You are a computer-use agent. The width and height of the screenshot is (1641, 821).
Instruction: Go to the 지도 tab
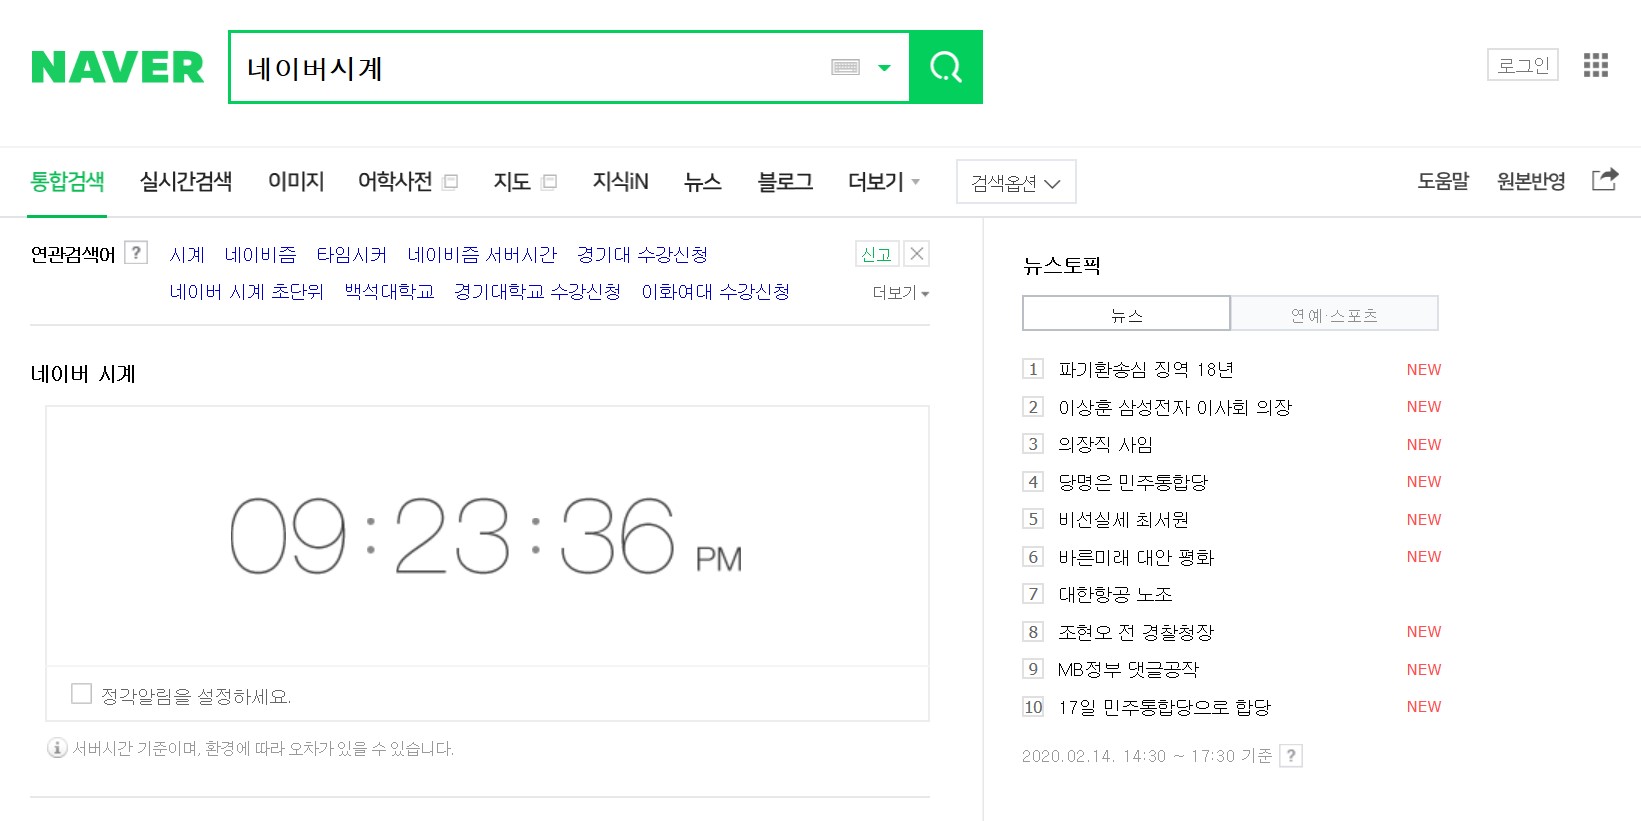coord(511,181)
